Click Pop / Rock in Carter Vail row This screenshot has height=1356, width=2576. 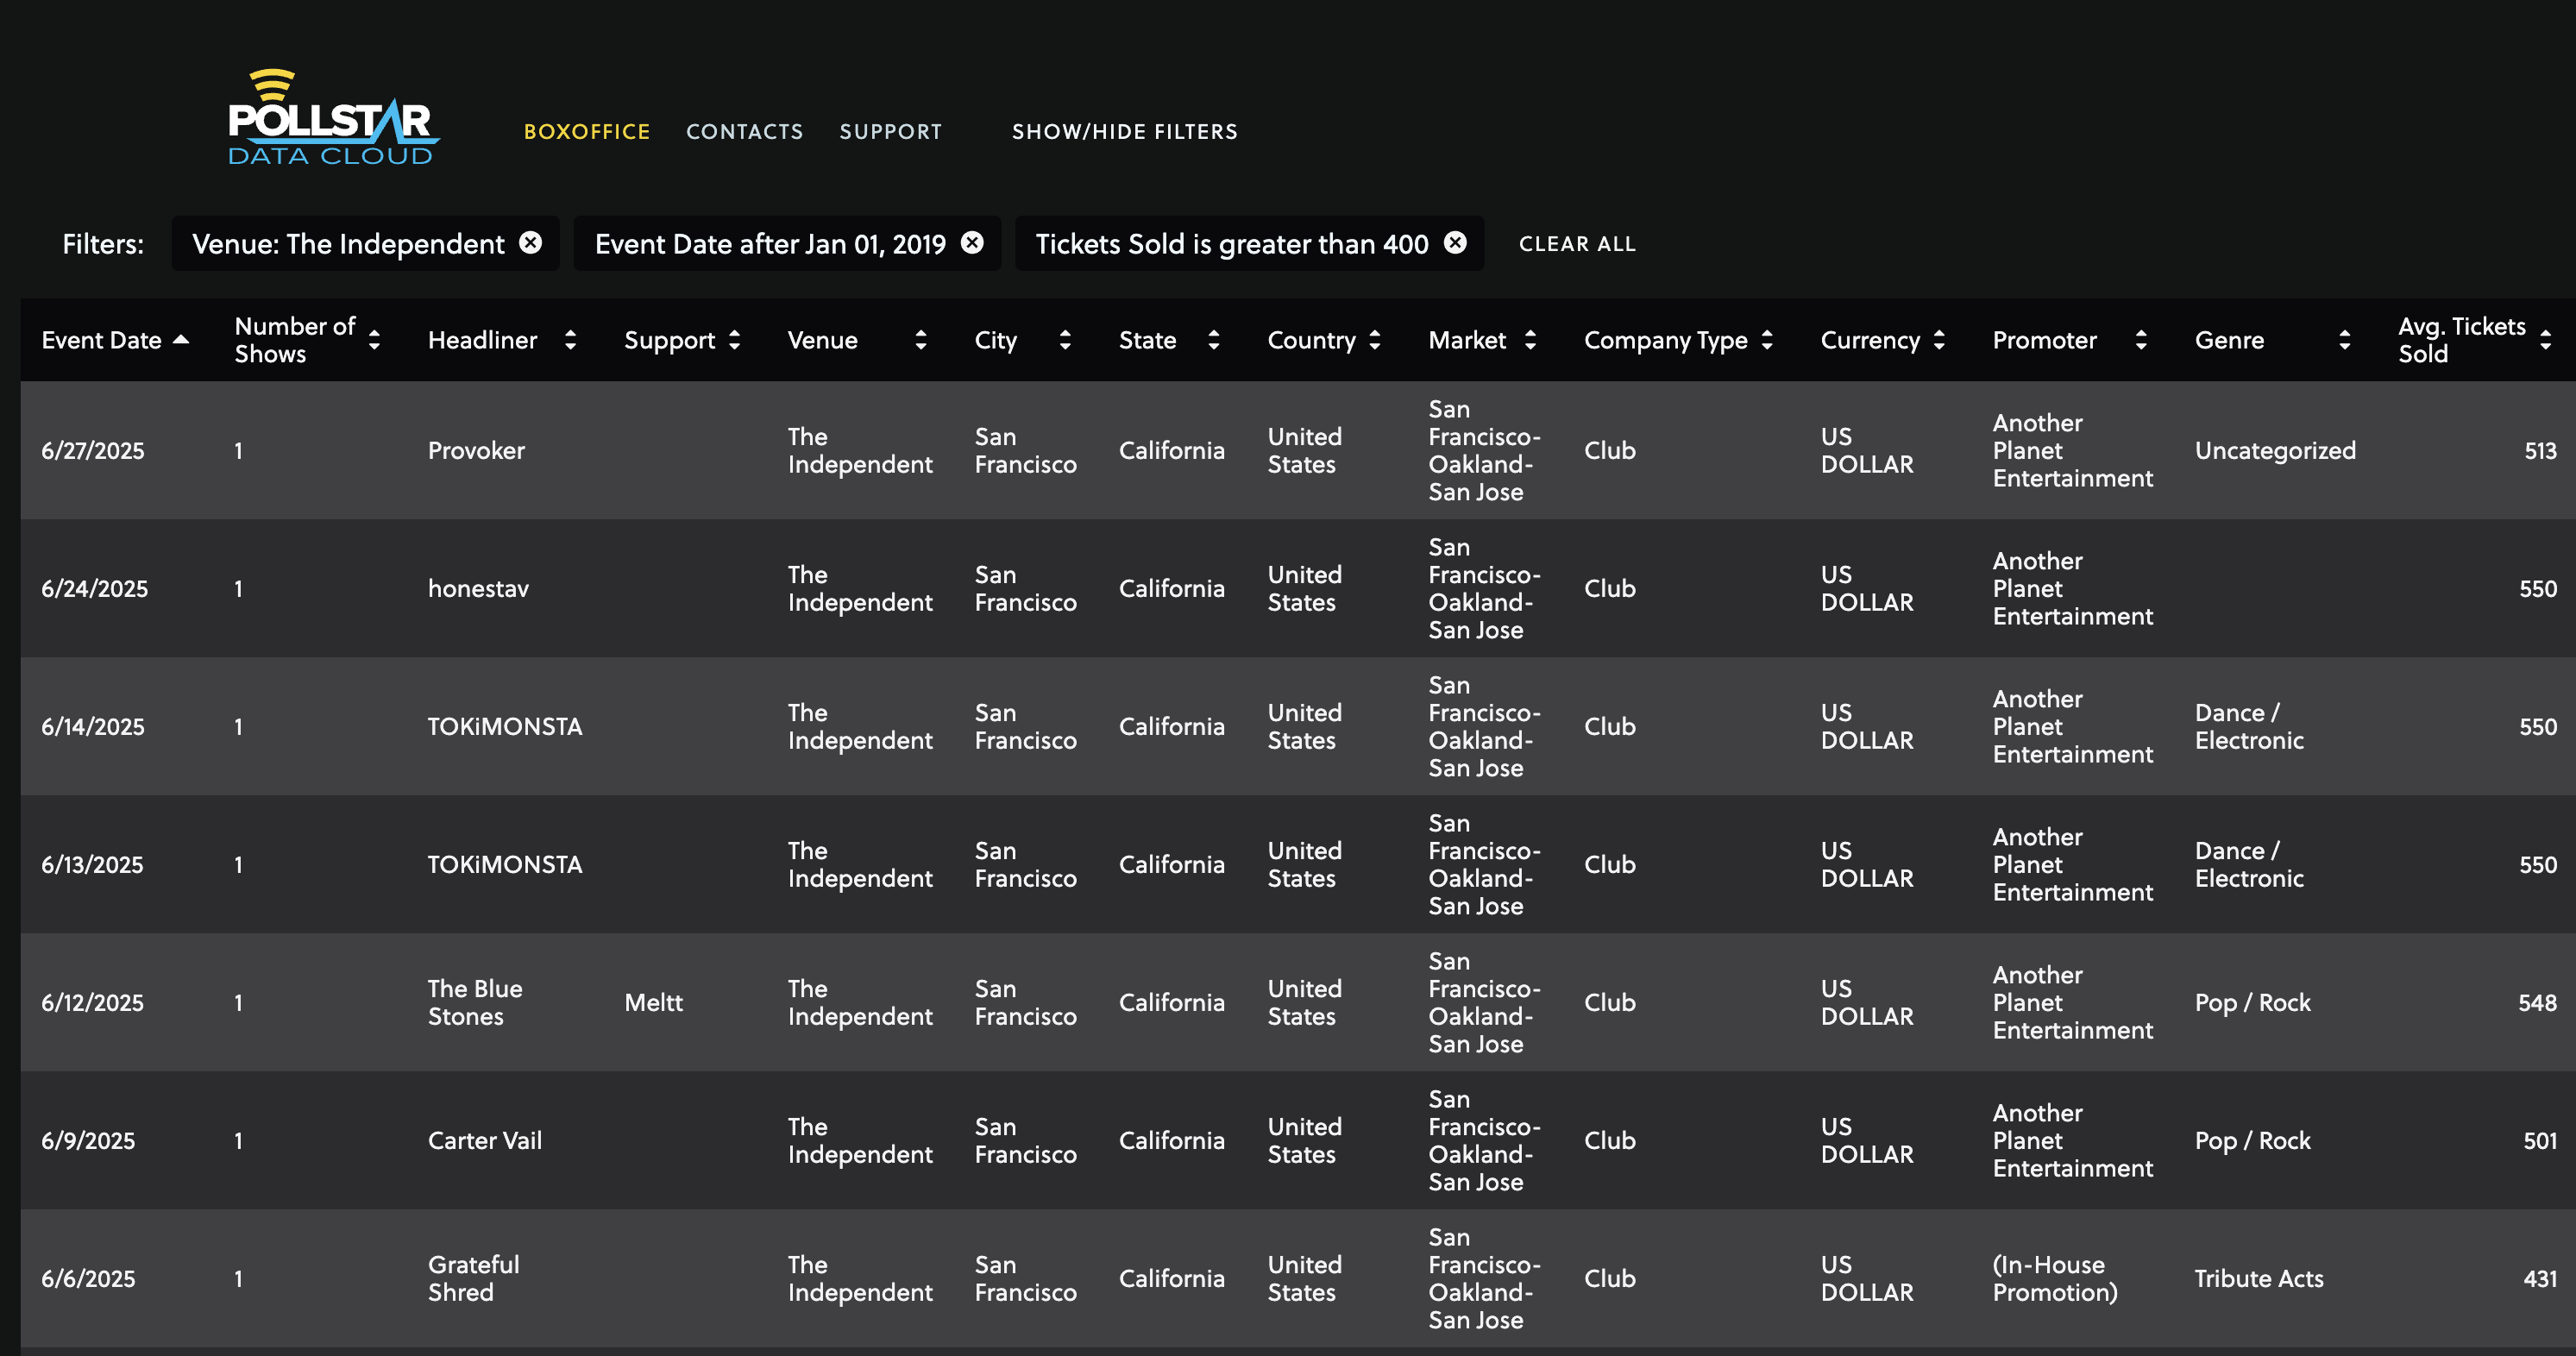2252,1140
